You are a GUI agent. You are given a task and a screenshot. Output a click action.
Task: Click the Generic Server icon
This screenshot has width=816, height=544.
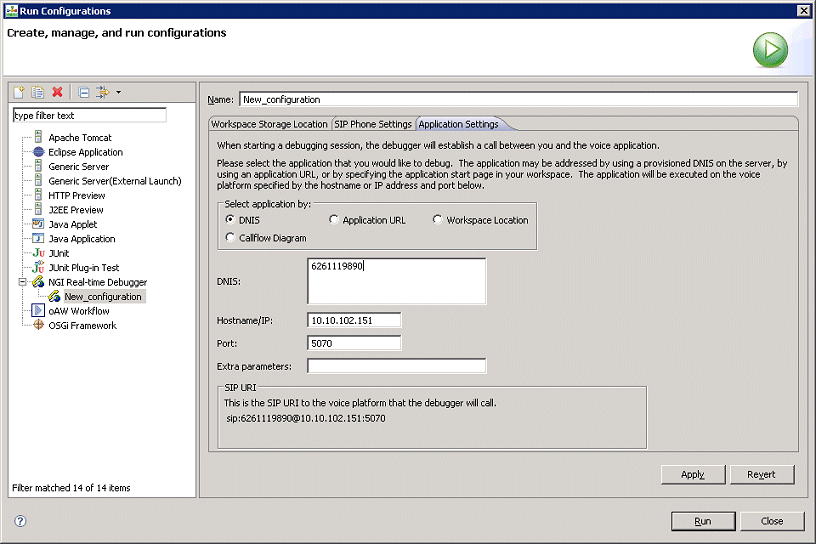(39, 166)
